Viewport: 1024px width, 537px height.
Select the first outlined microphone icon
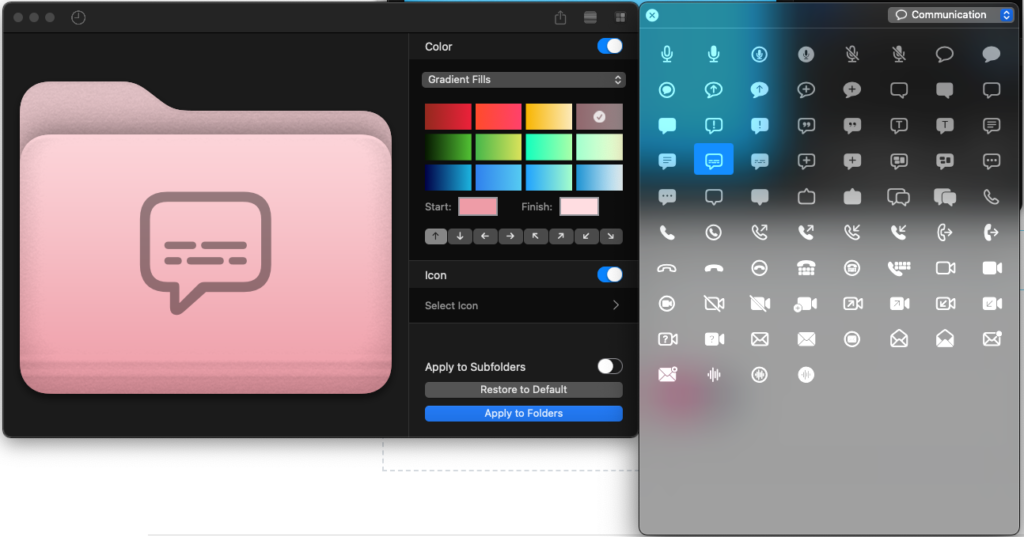(667, 54)
